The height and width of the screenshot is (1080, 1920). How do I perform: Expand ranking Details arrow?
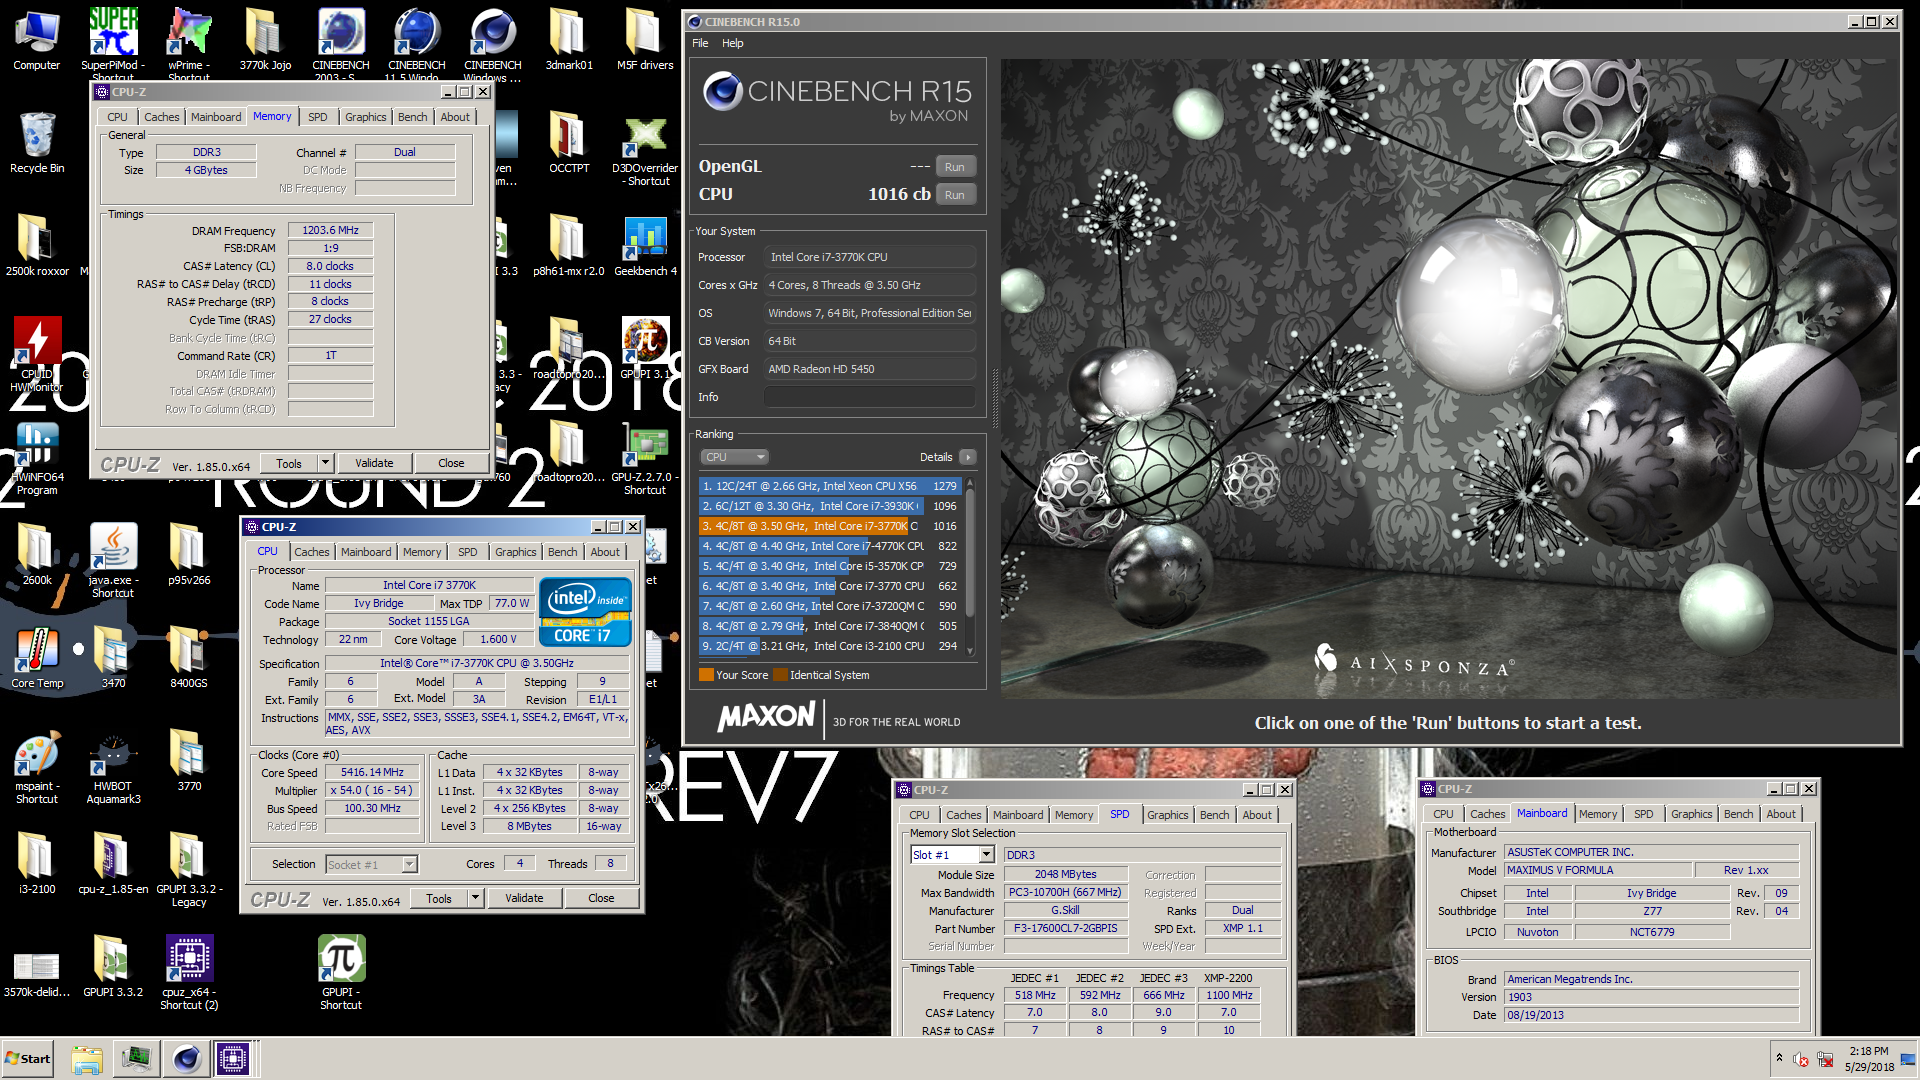click(x=967, y=457)
